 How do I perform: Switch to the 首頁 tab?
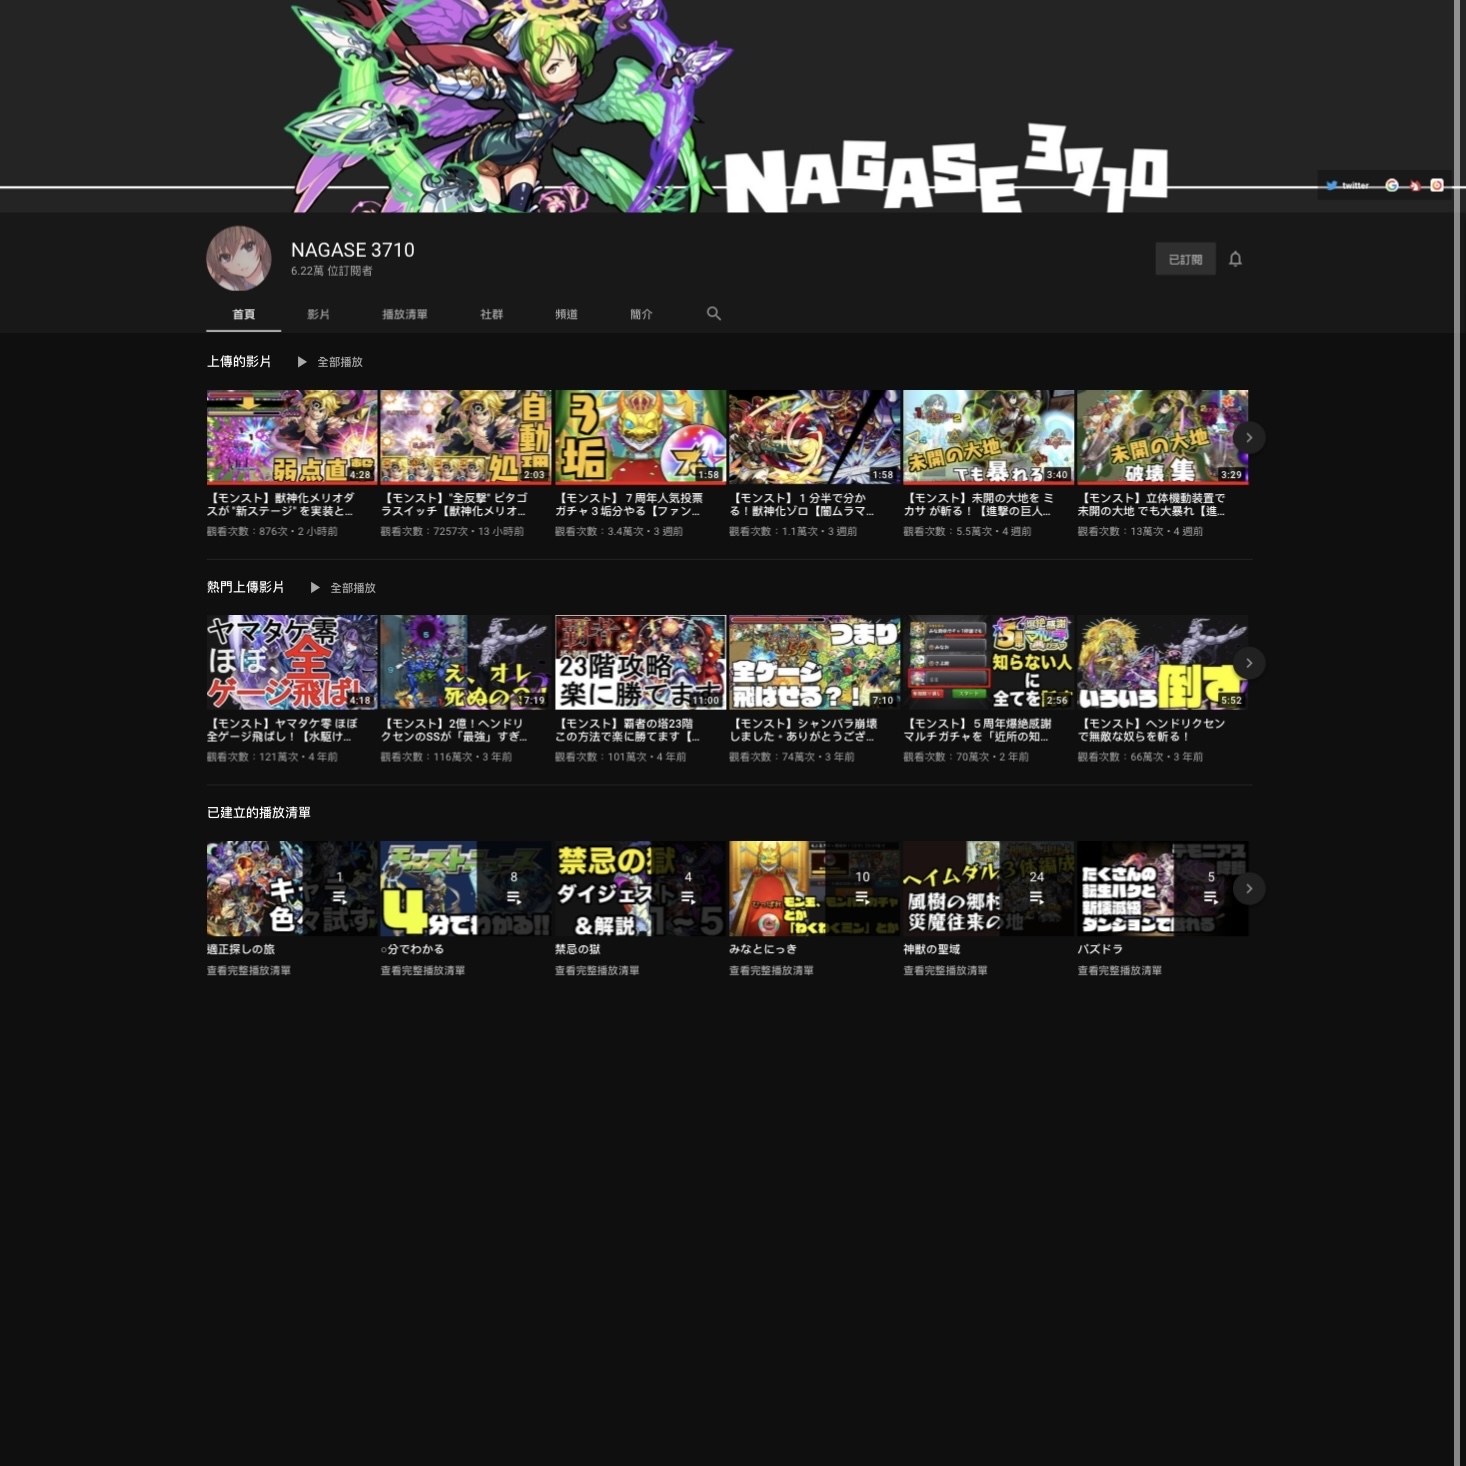pyautogui.click(x=244, y=314)
